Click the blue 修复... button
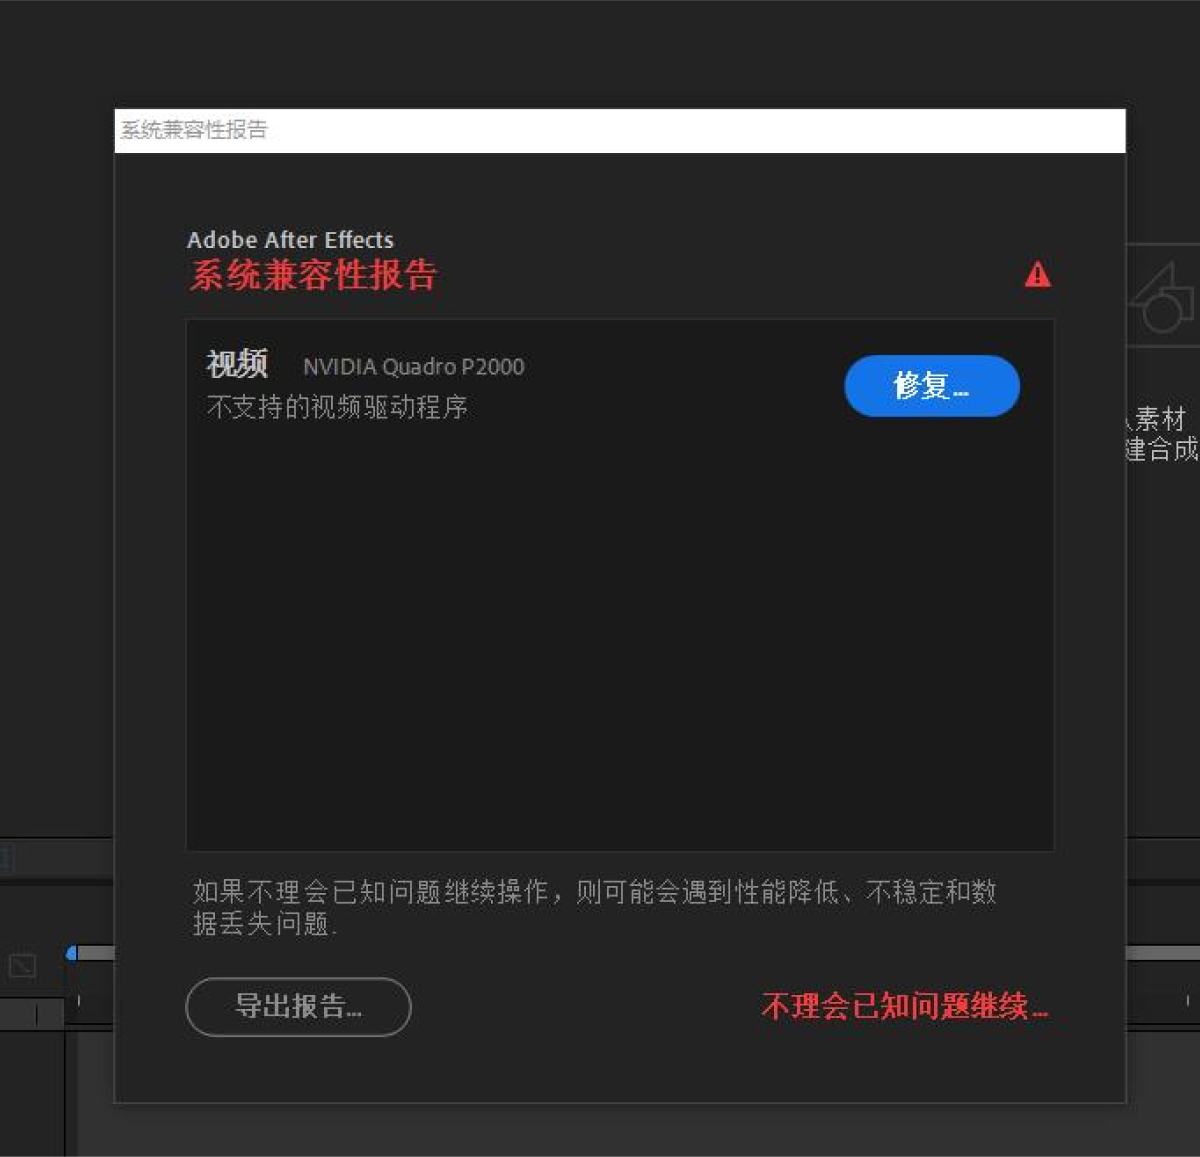 point(932,386)
